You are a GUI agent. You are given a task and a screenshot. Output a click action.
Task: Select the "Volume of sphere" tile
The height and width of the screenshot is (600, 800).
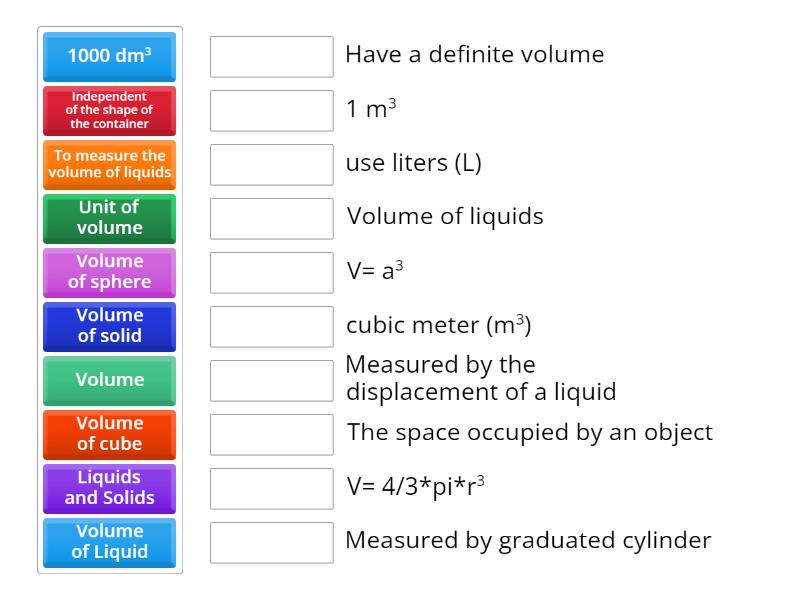click(x=109, y=273)
